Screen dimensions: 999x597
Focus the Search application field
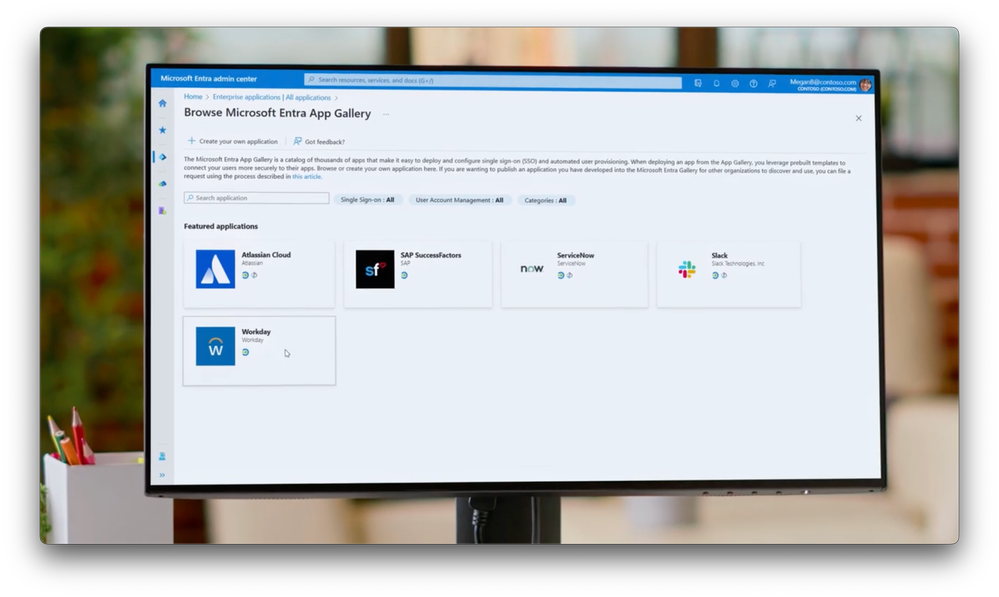(256, 198)
